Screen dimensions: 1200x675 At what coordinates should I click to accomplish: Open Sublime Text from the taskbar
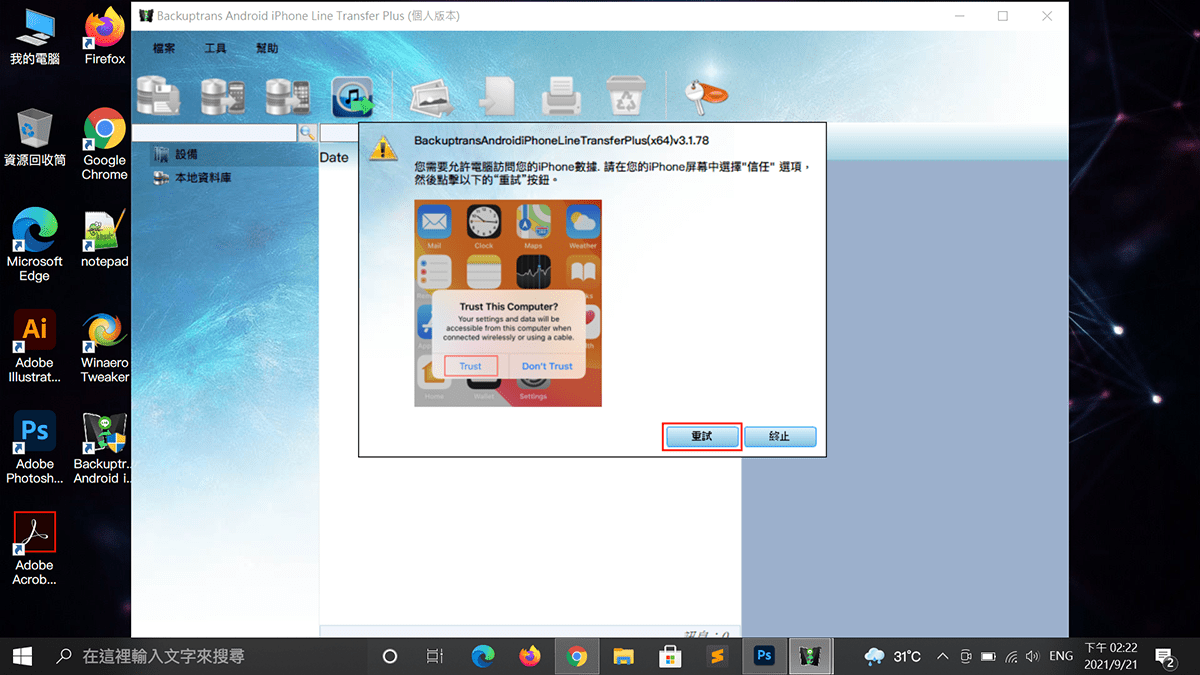point(716,656)
